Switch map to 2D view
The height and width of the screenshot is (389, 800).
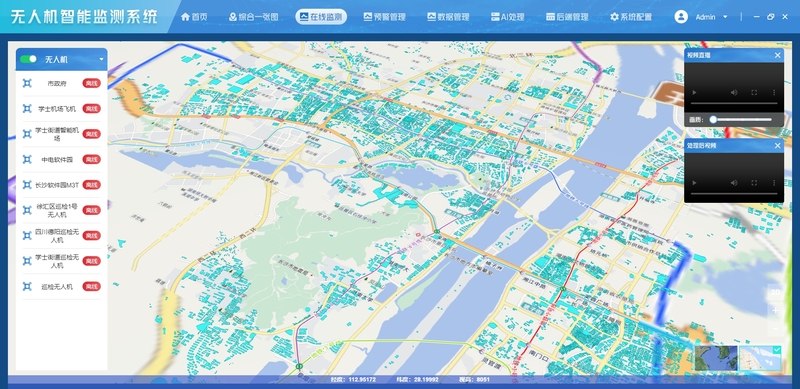tap(775, 293)
